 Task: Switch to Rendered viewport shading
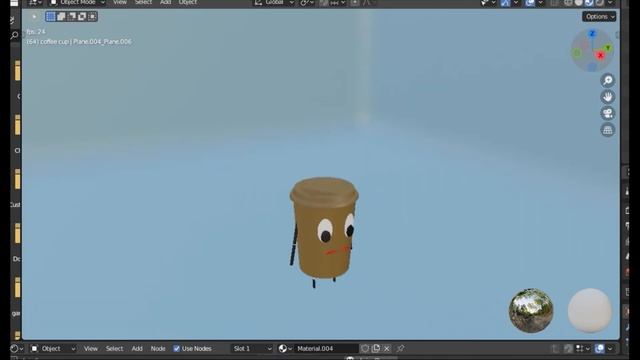tap(600, 3)
